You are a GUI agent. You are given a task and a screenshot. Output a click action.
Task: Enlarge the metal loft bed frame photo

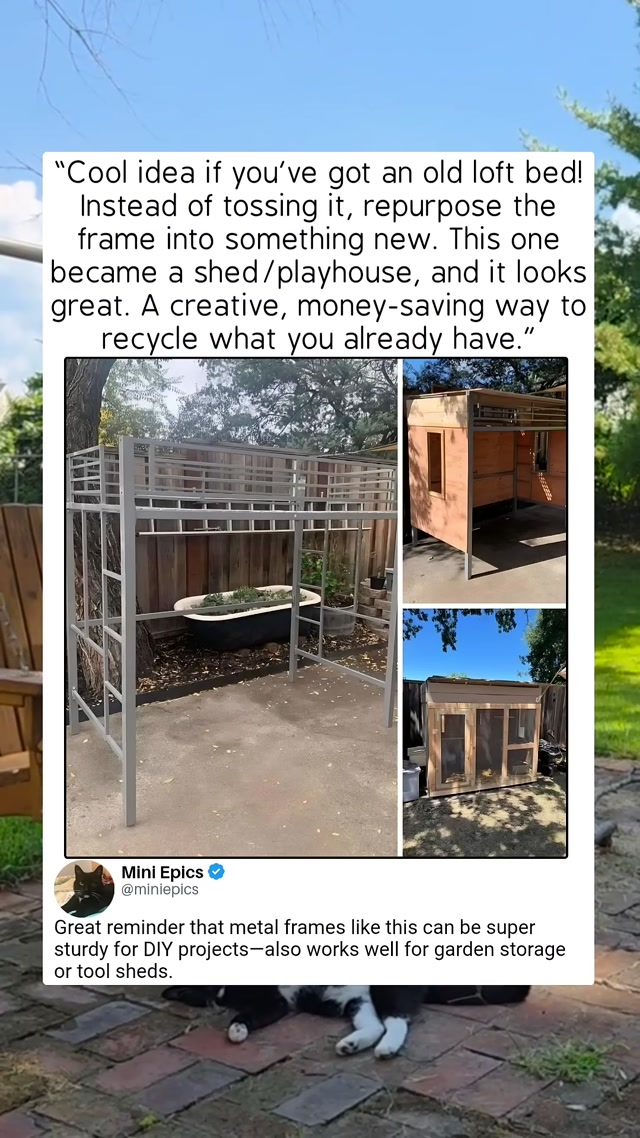232,607
